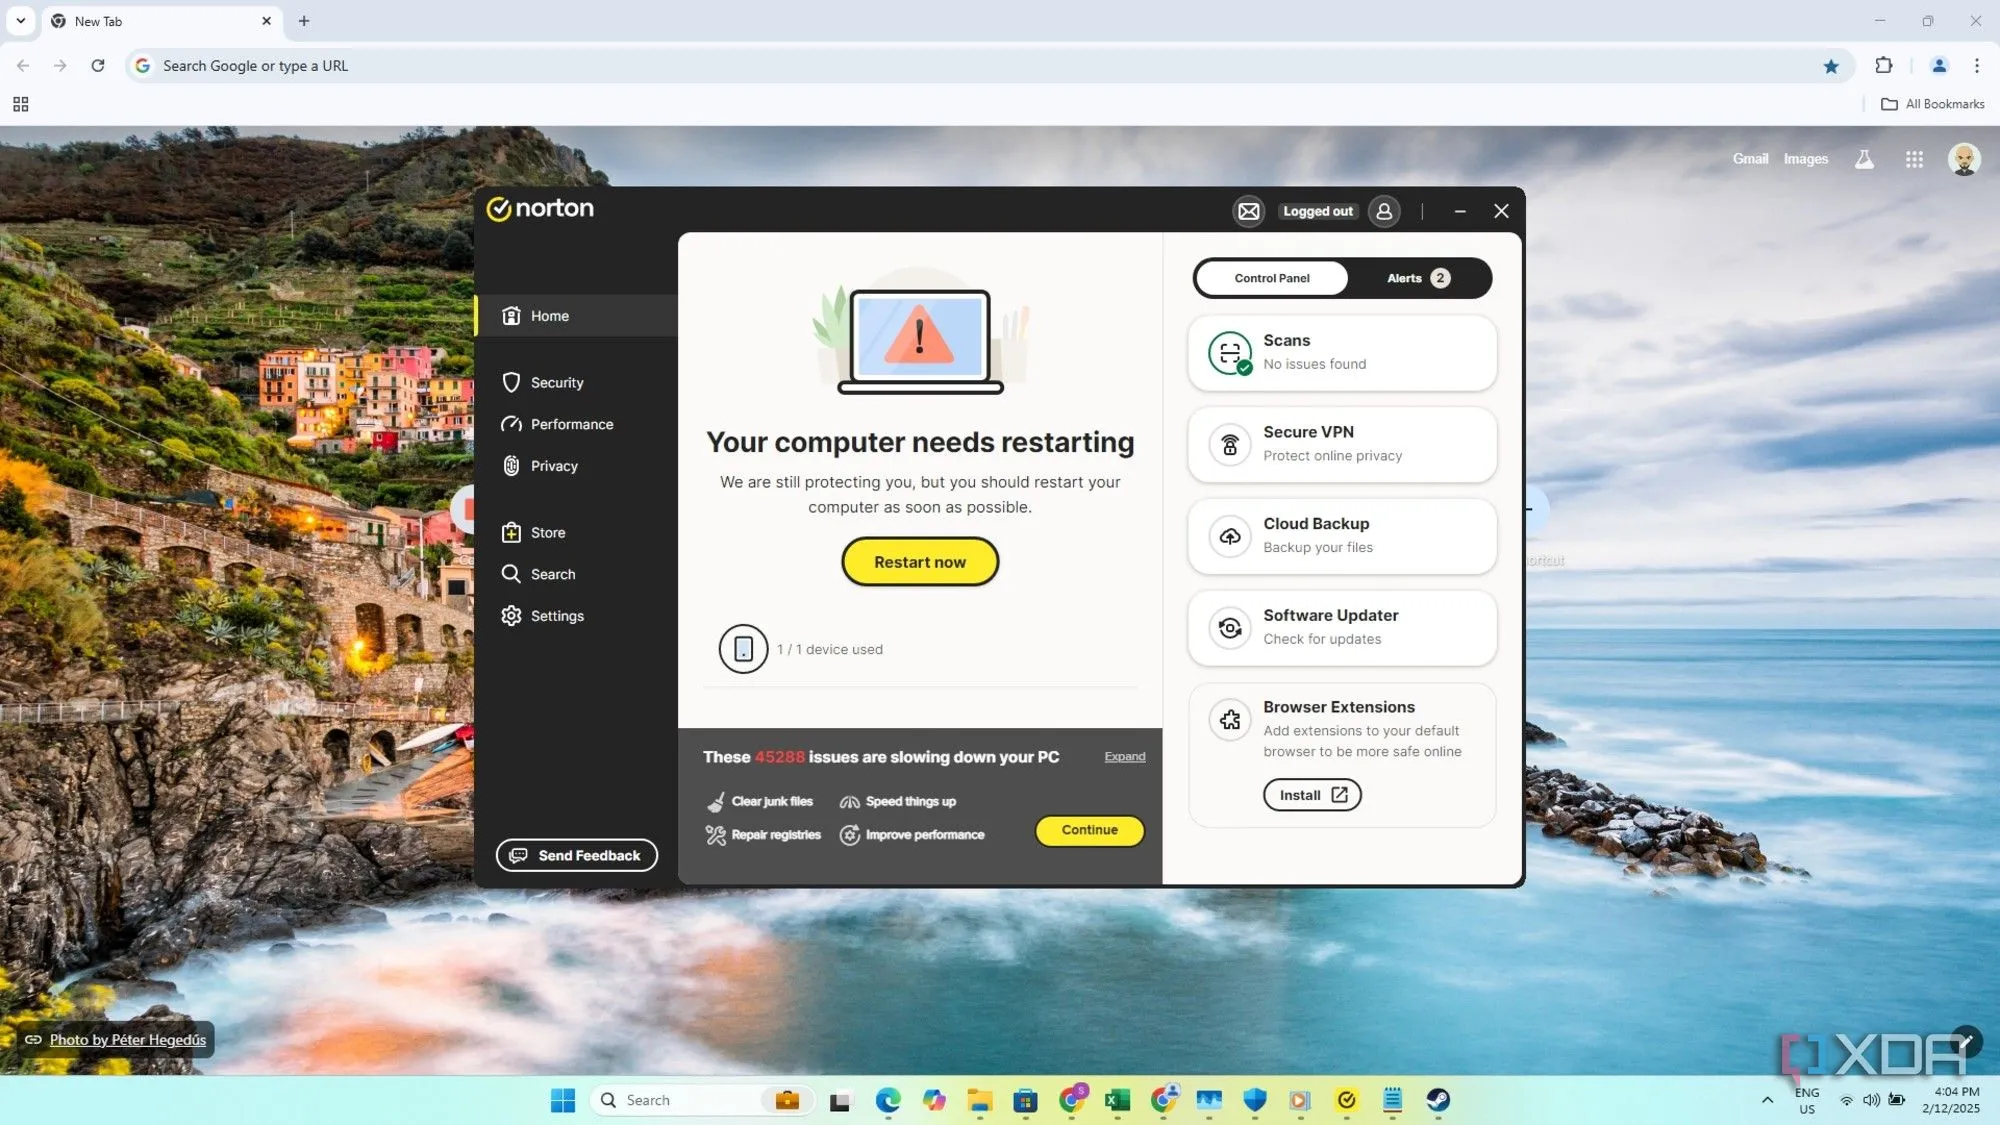Open Norton Settings
The image size is (2000, 1125).
pyautogui.click(x=556, y=616)
